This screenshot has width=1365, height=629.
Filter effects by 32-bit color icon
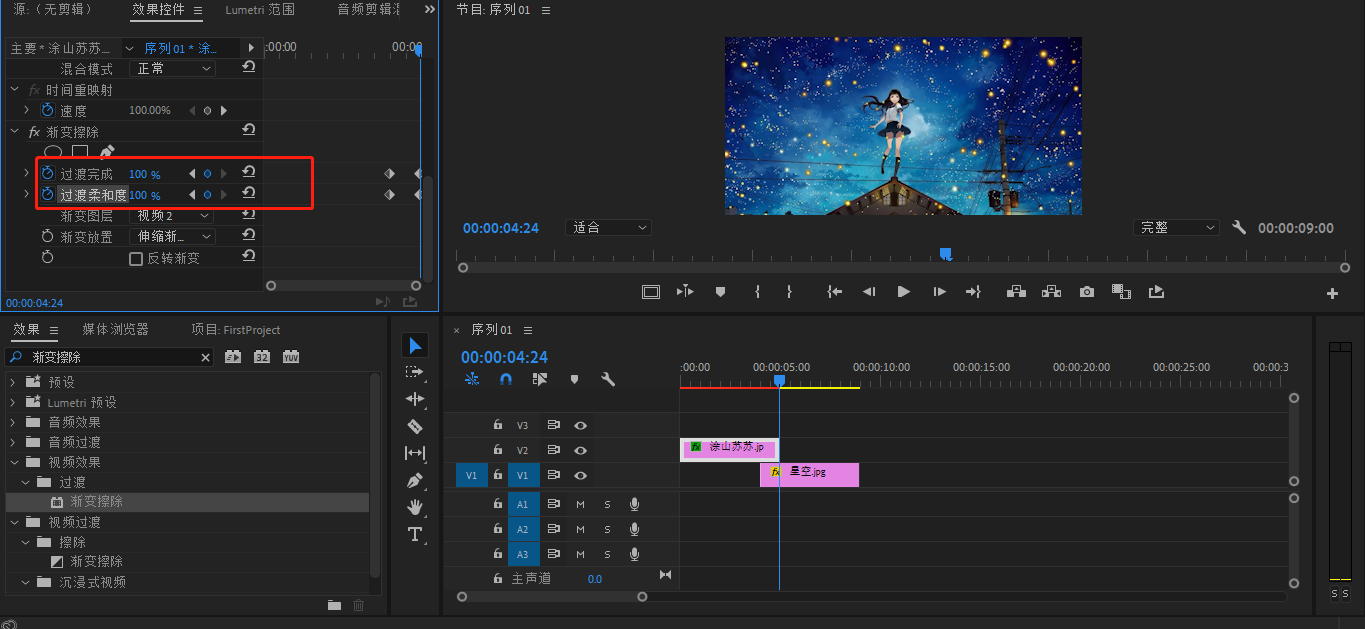(262, 356)
